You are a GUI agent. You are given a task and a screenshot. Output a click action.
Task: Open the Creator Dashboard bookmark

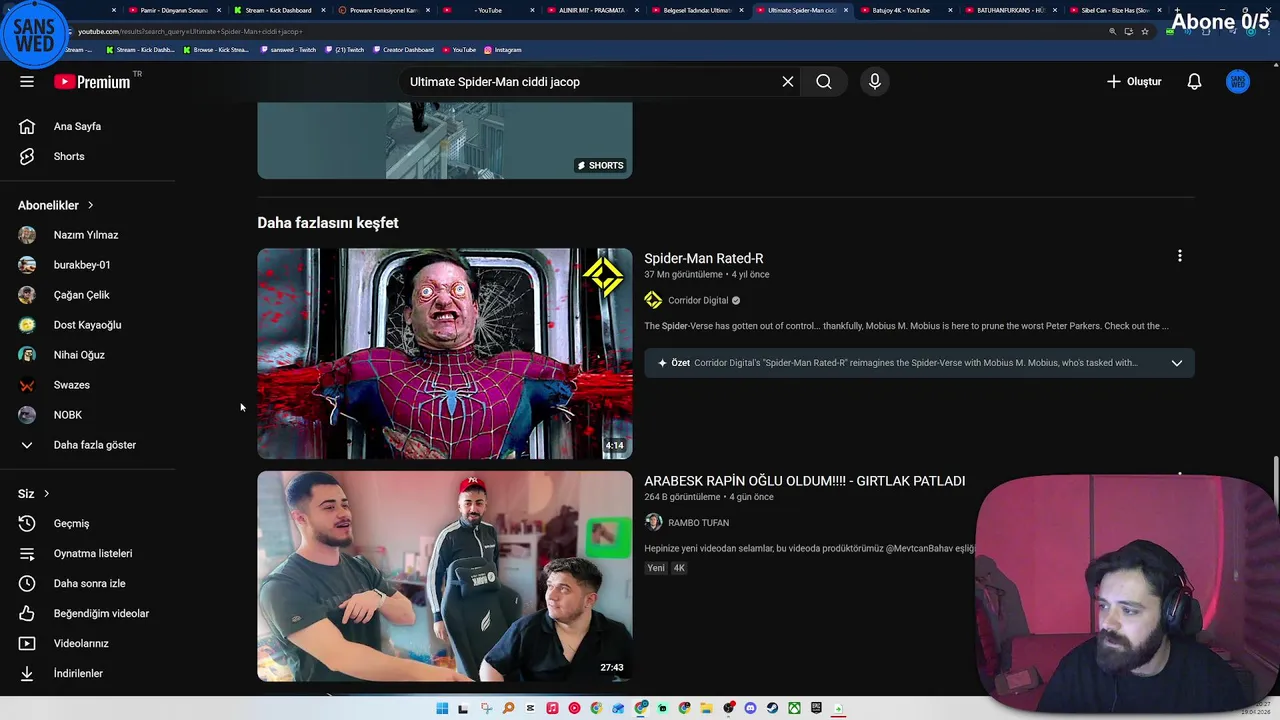[x=403, y=50]
